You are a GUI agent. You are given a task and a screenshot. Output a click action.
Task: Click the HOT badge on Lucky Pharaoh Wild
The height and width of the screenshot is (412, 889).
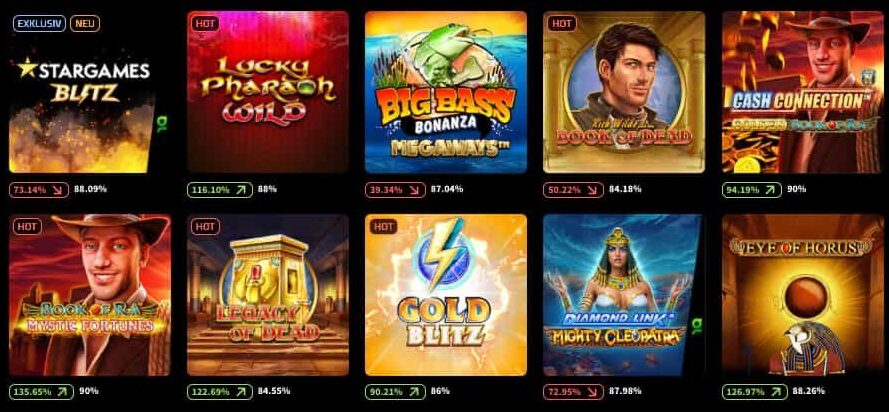point(205,24)
